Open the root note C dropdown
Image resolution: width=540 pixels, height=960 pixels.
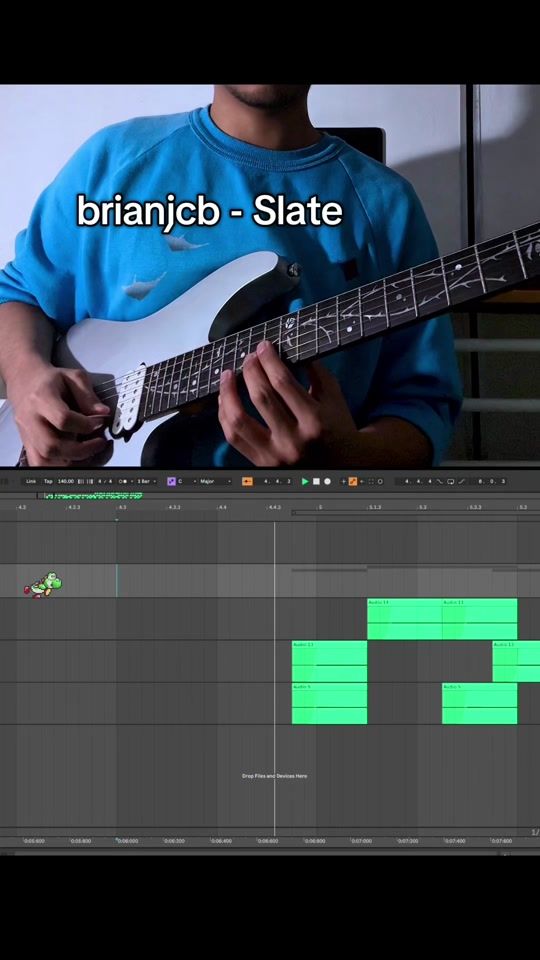[185, 481]
